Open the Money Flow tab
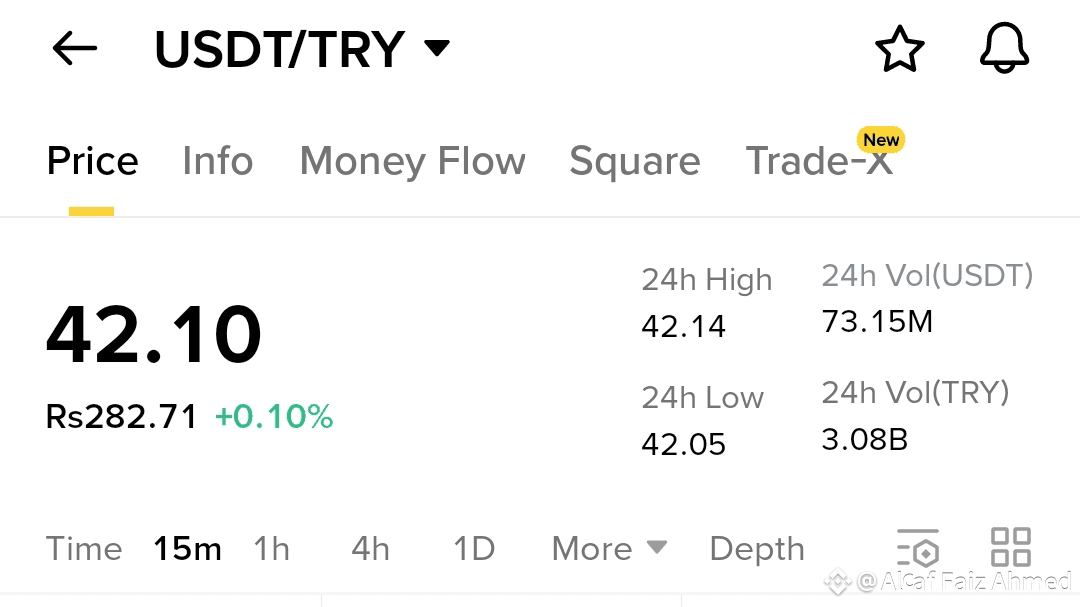Viewport: 1080px width, 607px height. click(412, 161)
